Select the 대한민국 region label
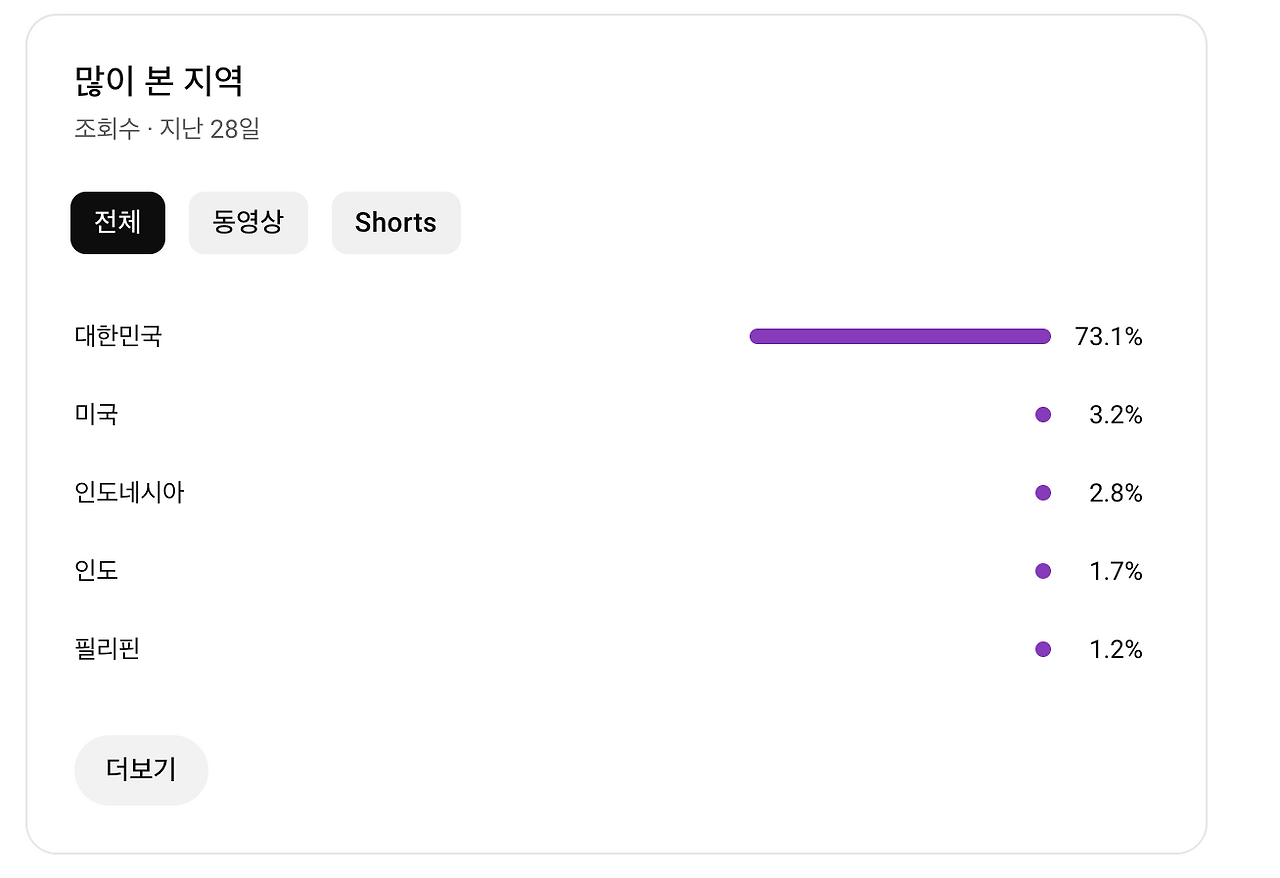 point(118,336)
